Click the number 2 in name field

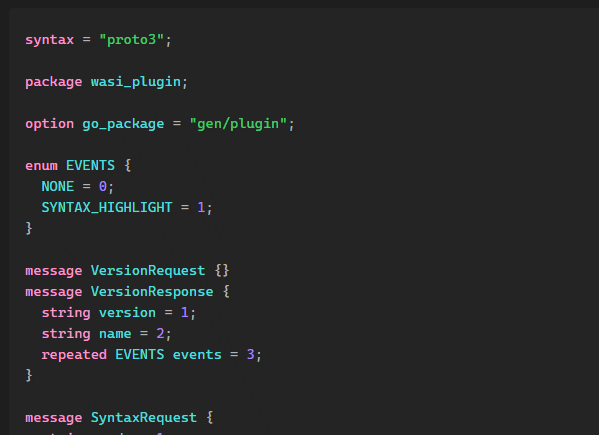[x=160, y=334]
